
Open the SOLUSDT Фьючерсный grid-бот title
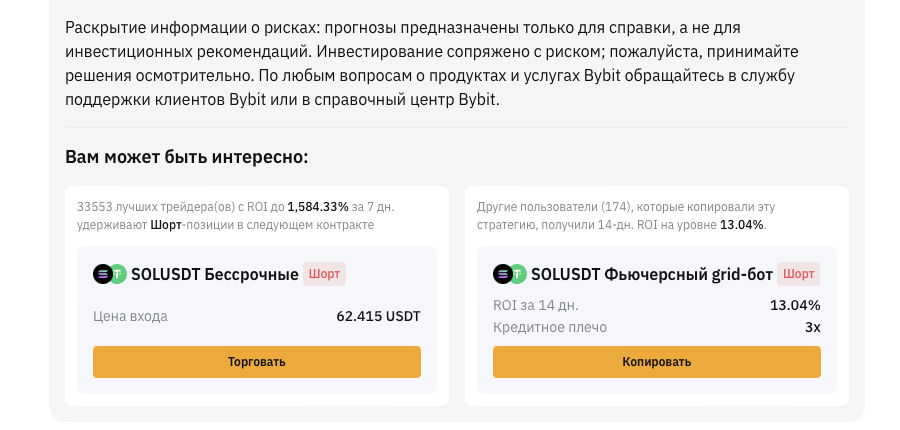(651, 274)
